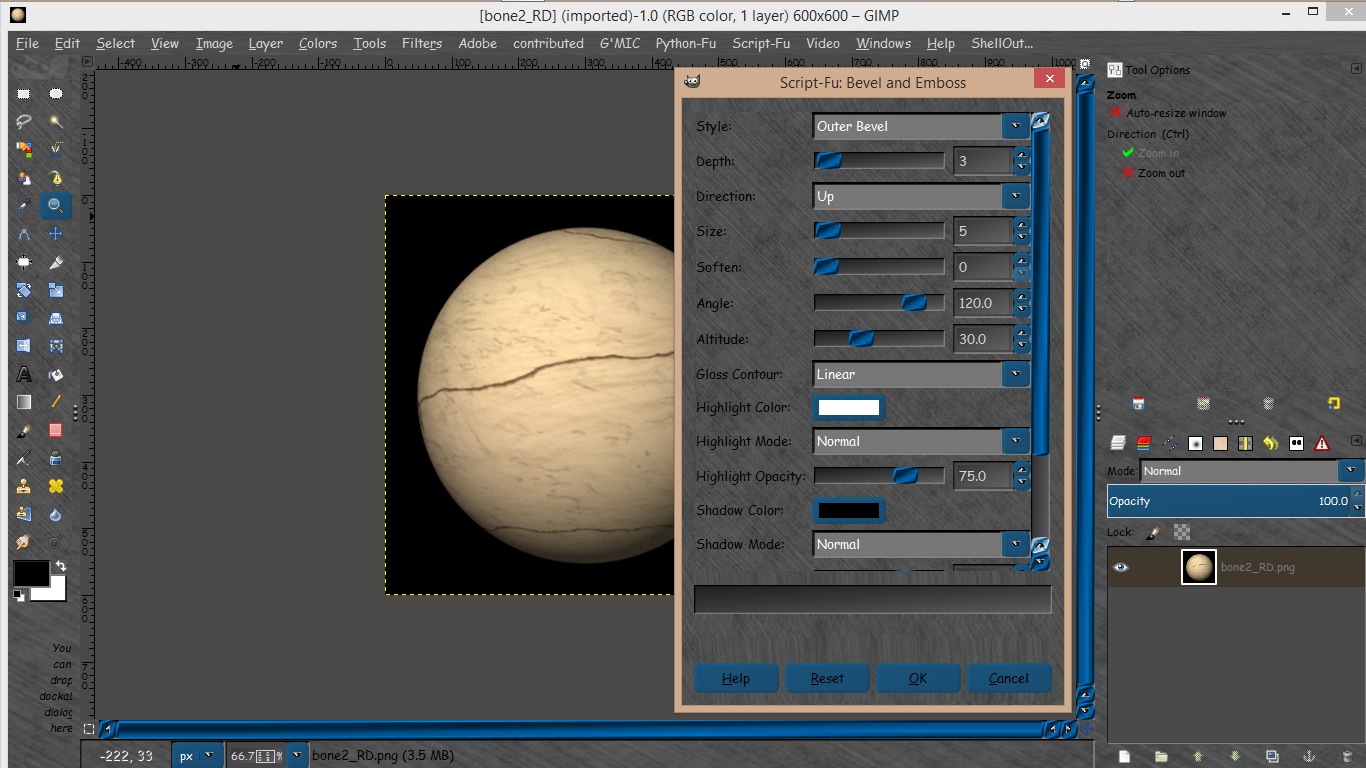Viewport: 1366px width, 768px height.
Task: Open the Channels dock tab
Action: (x=1144, y=443)
